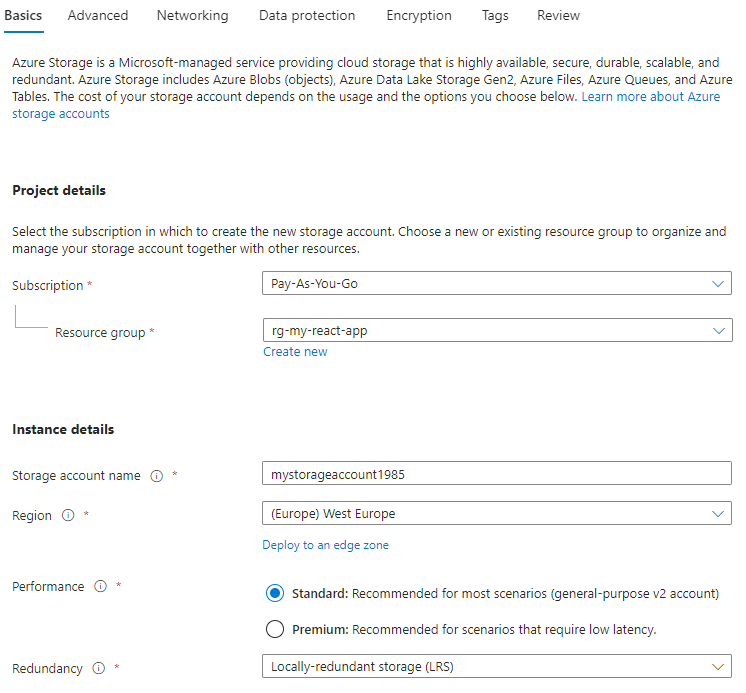This screenshot has width=746, height=693.
Task: Click the Instance details heading
Action: point(63,429)
